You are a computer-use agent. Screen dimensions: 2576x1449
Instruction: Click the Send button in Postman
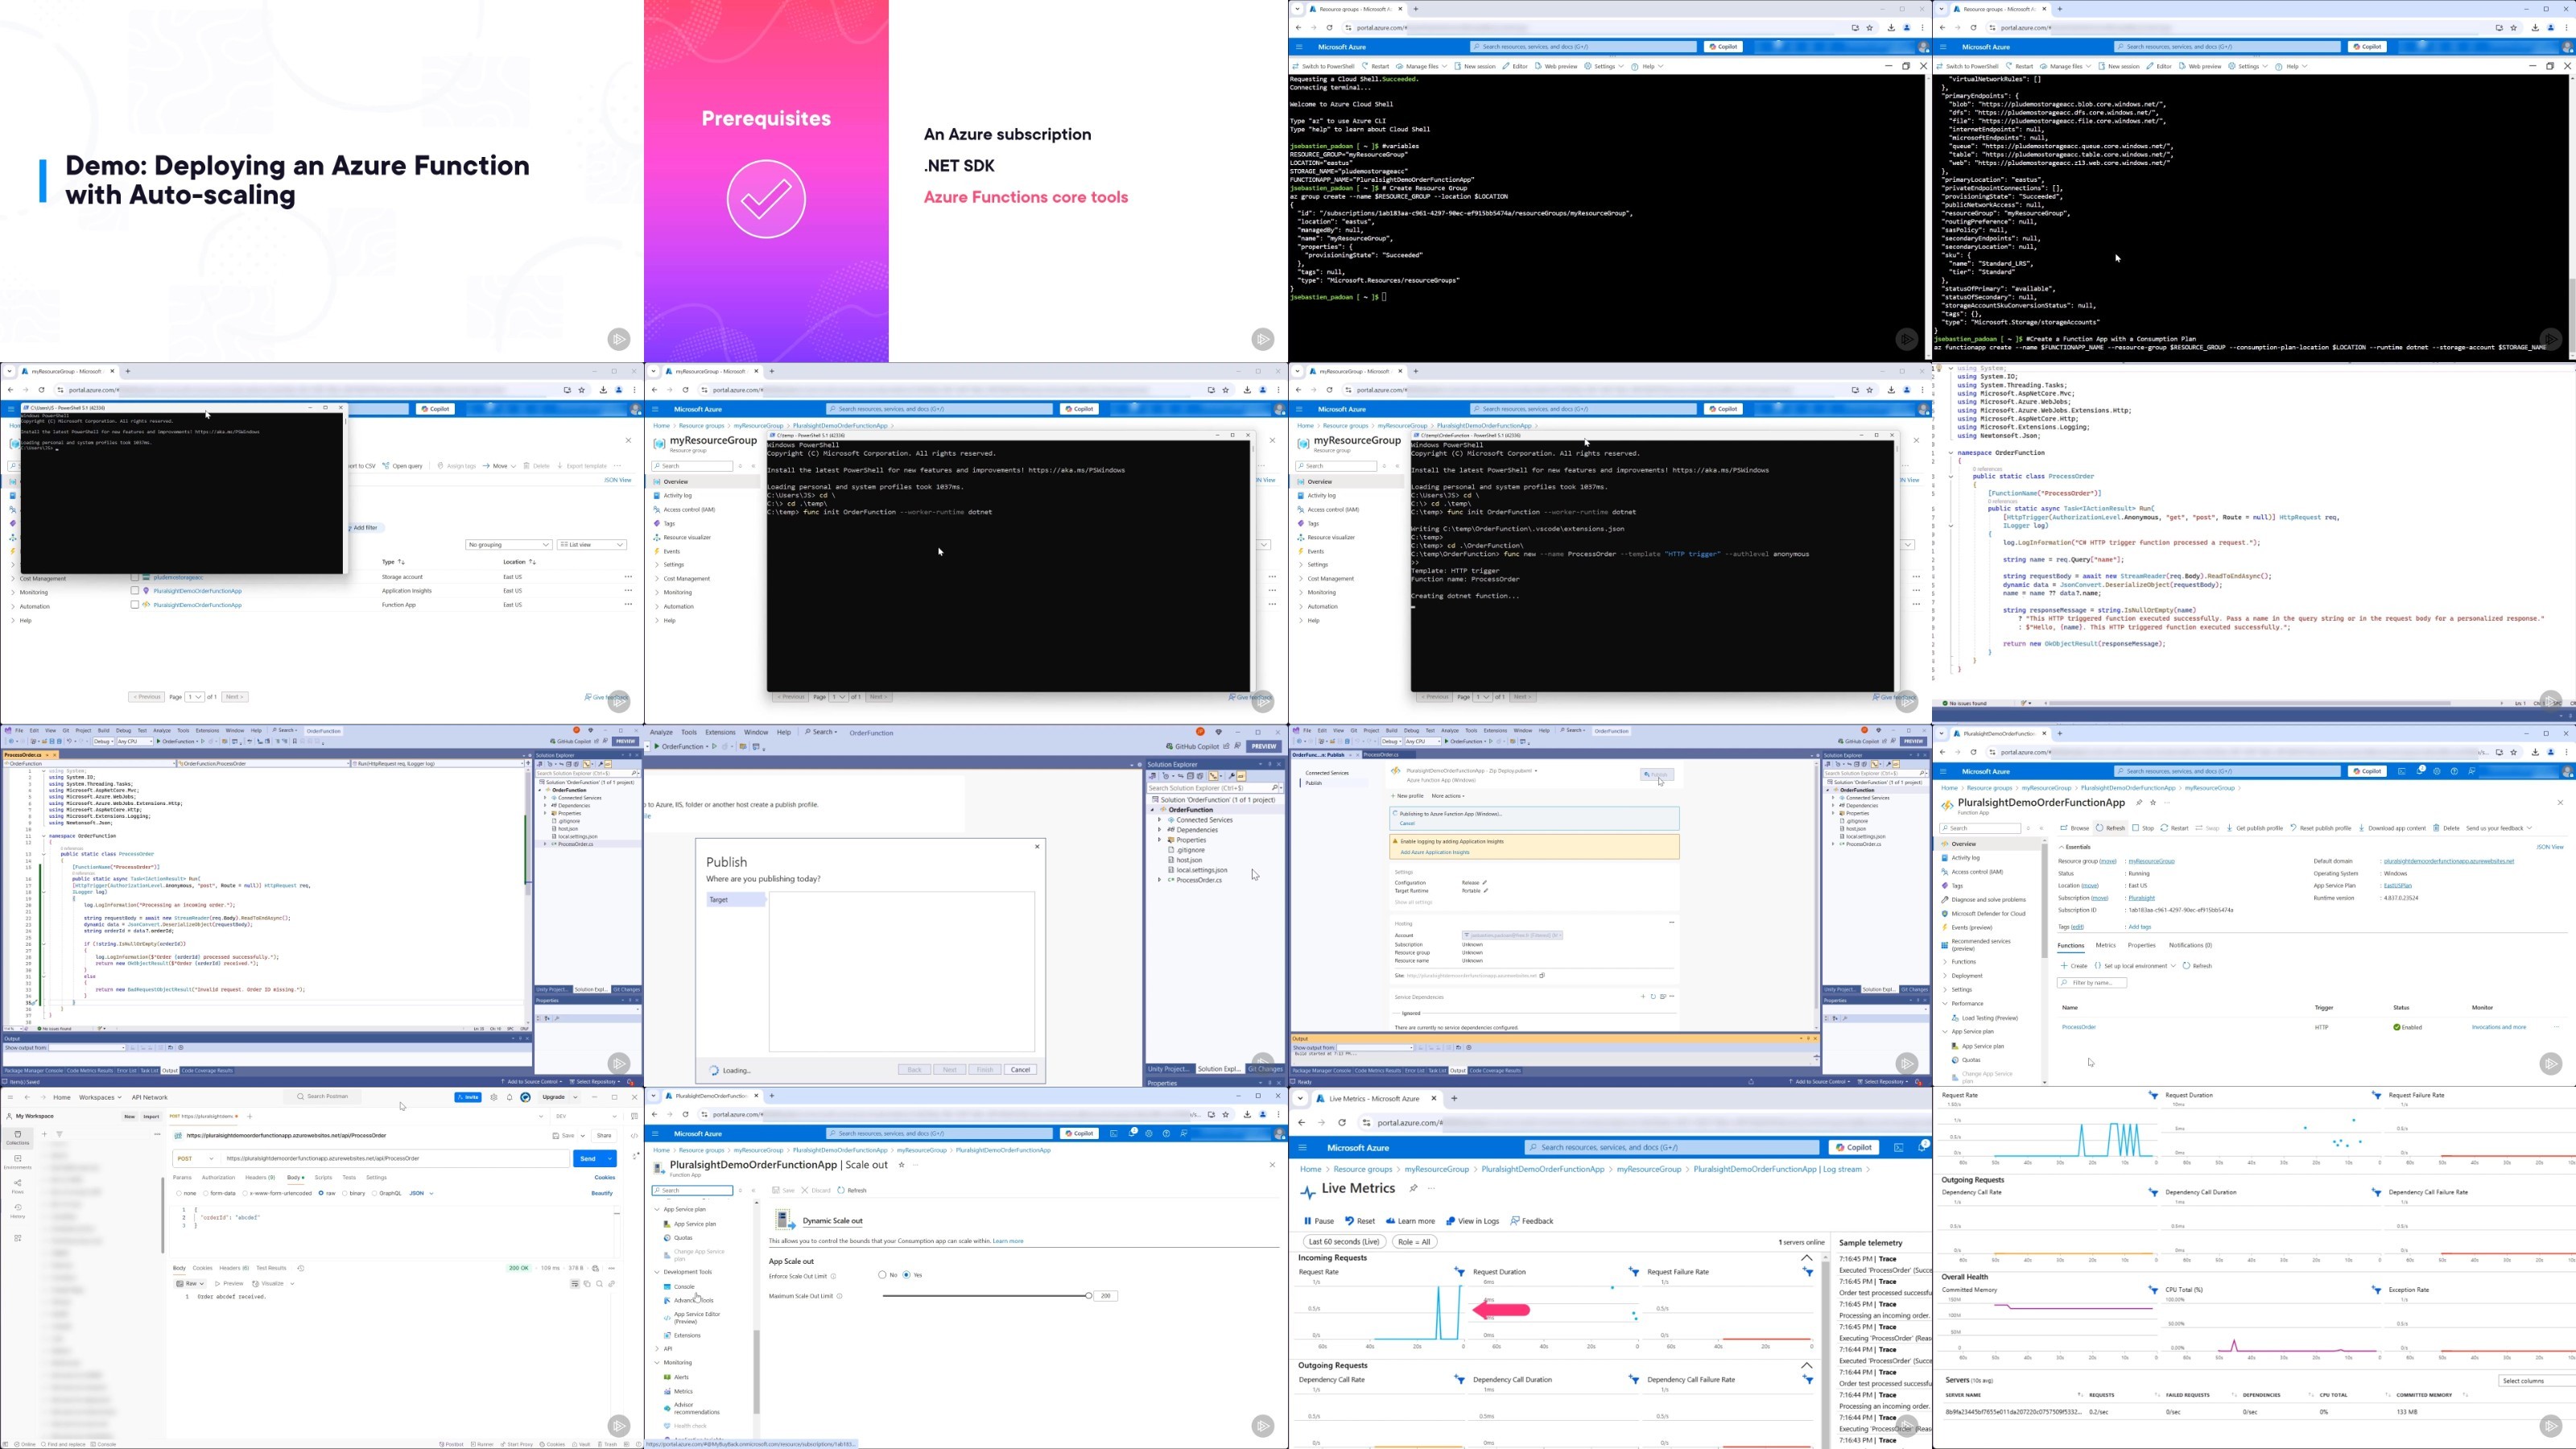588,1158
